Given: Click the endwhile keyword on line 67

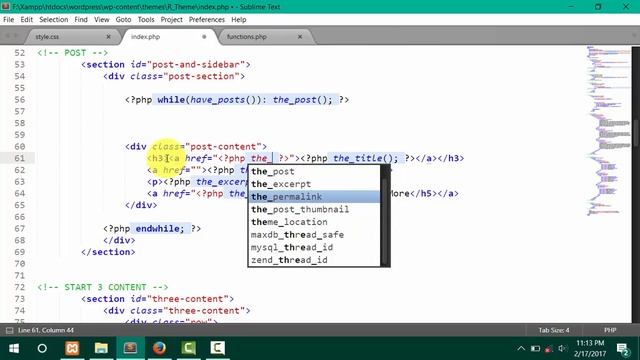Looking at the screenshot, I should (159, 229).
